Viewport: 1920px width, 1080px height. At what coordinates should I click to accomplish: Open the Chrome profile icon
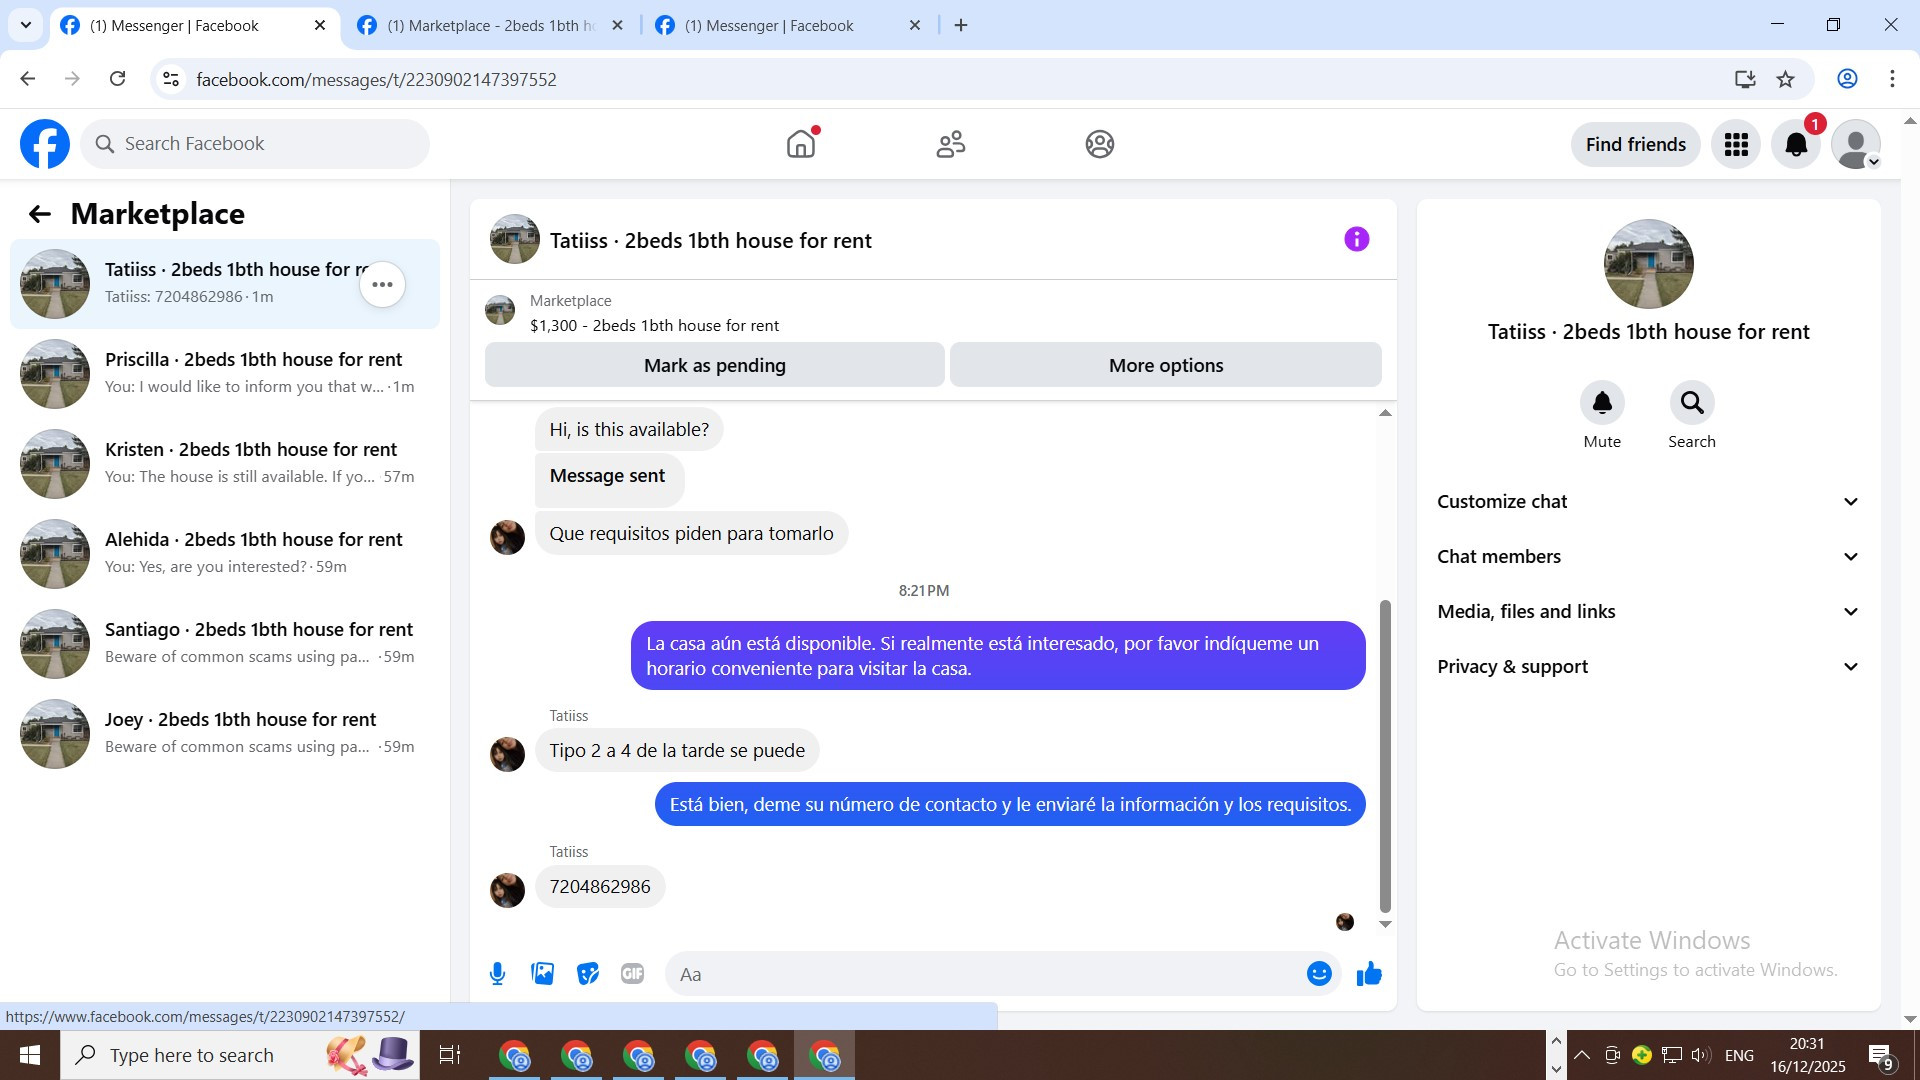(1847, 79)
